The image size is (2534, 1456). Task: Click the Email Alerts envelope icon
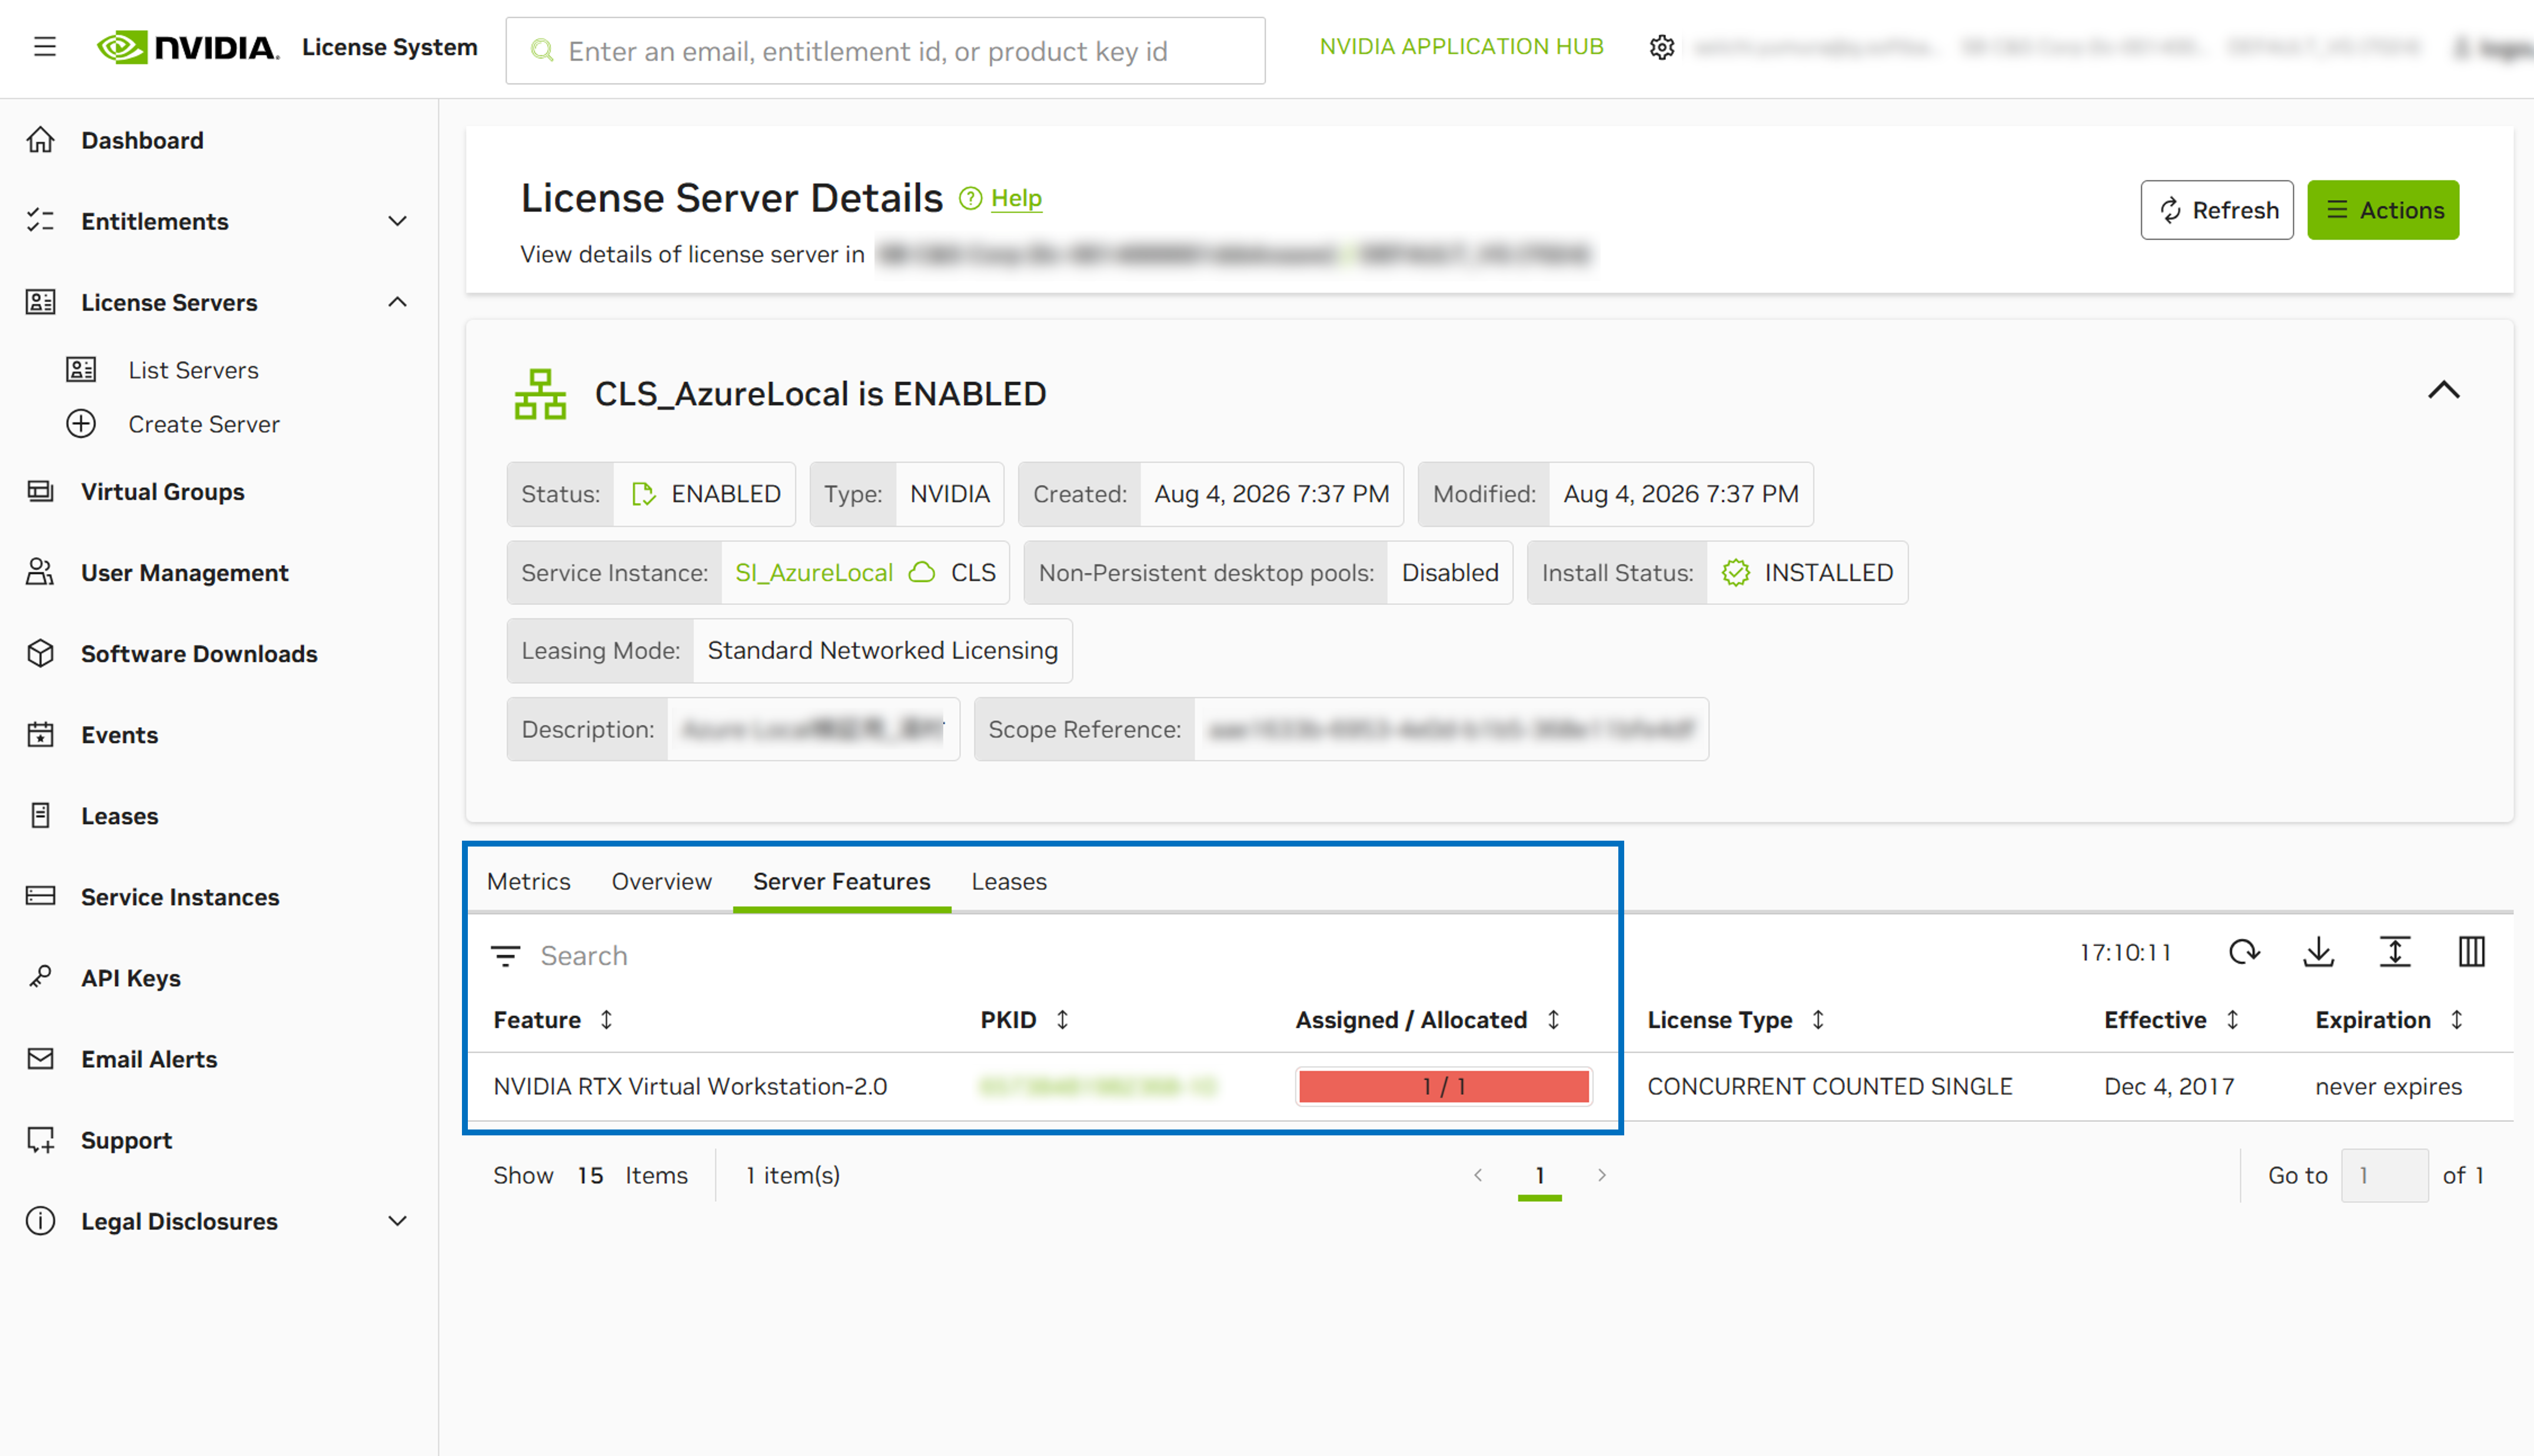click(41, 1058)
